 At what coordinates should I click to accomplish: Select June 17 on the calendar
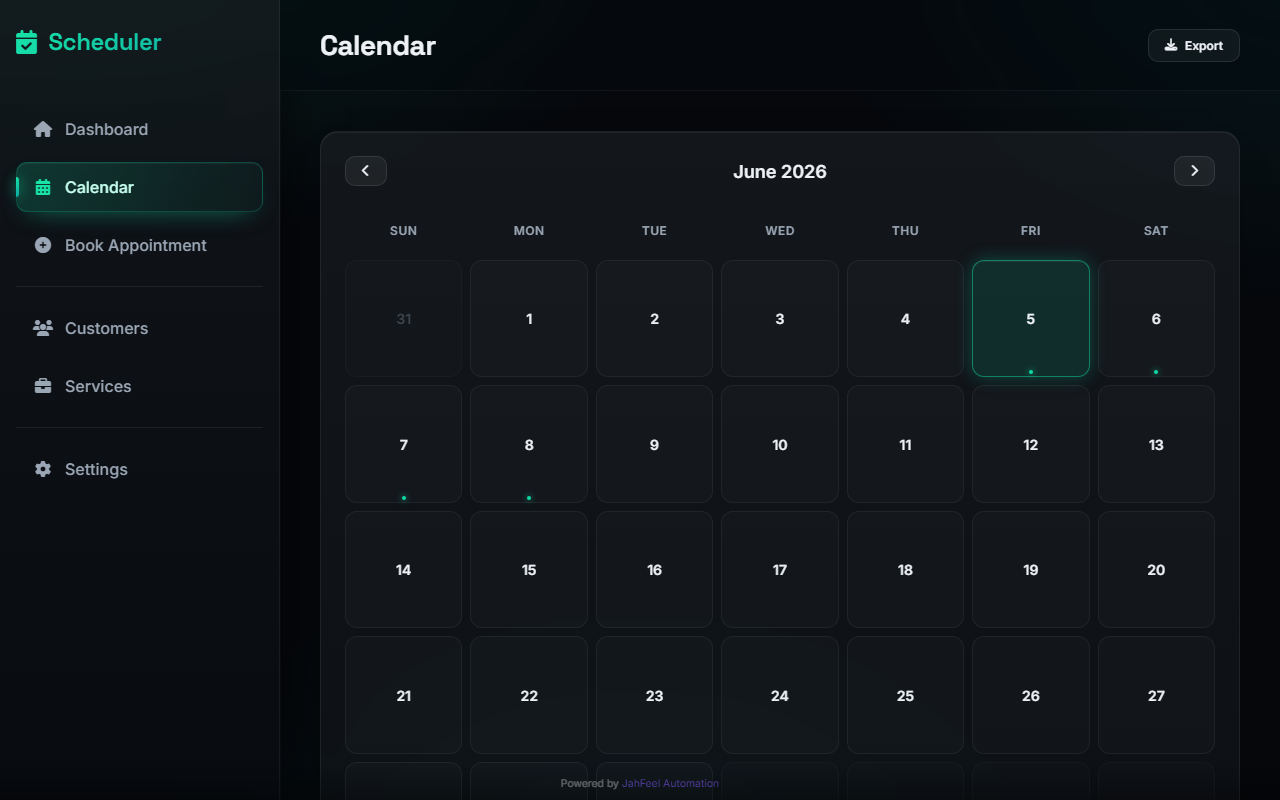(780, 570)
